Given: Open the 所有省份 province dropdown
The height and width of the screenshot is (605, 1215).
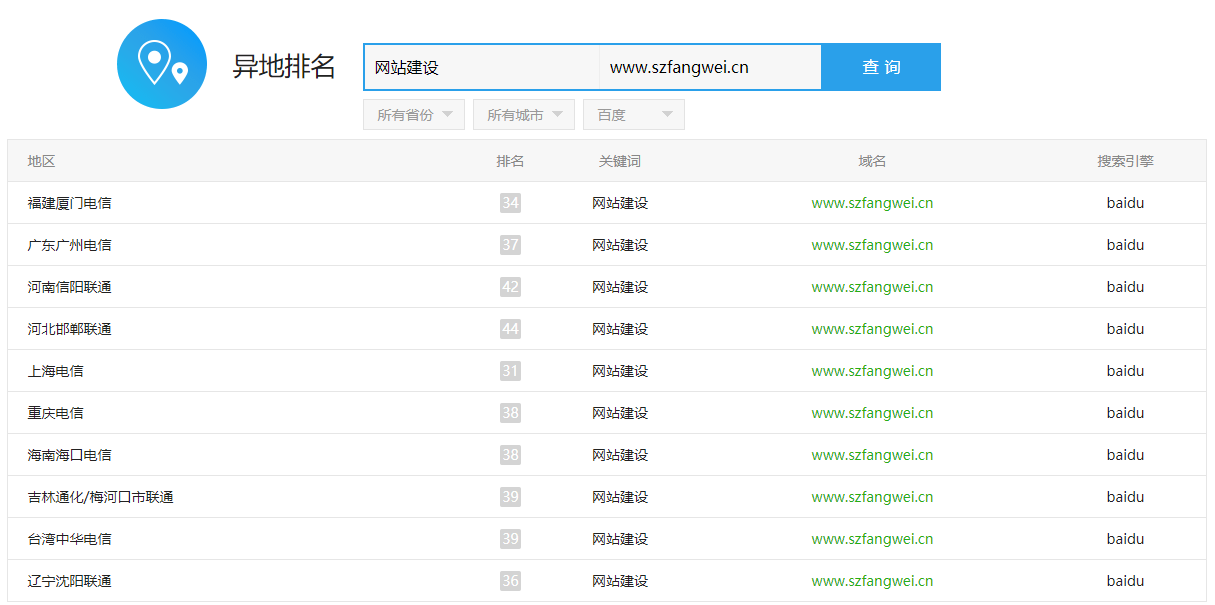Looking at the screenshot, I should [x=414, y=115].
